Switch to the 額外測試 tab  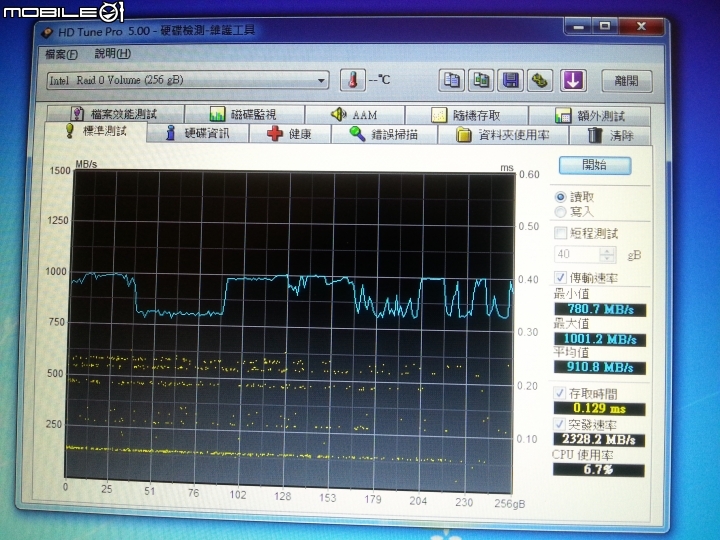(x=590, y=116)
